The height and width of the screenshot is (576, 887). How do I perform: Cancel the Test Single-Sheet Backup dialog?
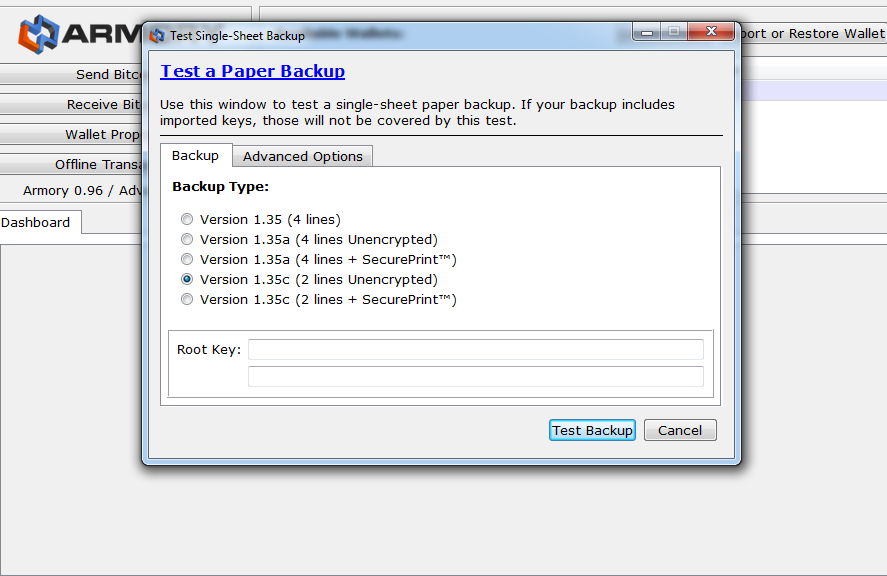pyautogui.click(x=680, y=430)
